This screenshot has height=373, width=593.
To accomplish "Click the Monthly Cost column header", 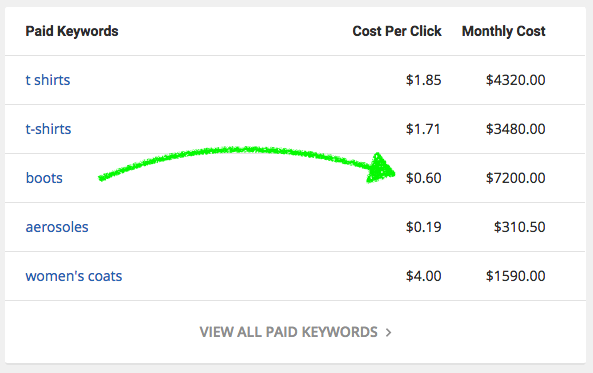I will [503, 31].
